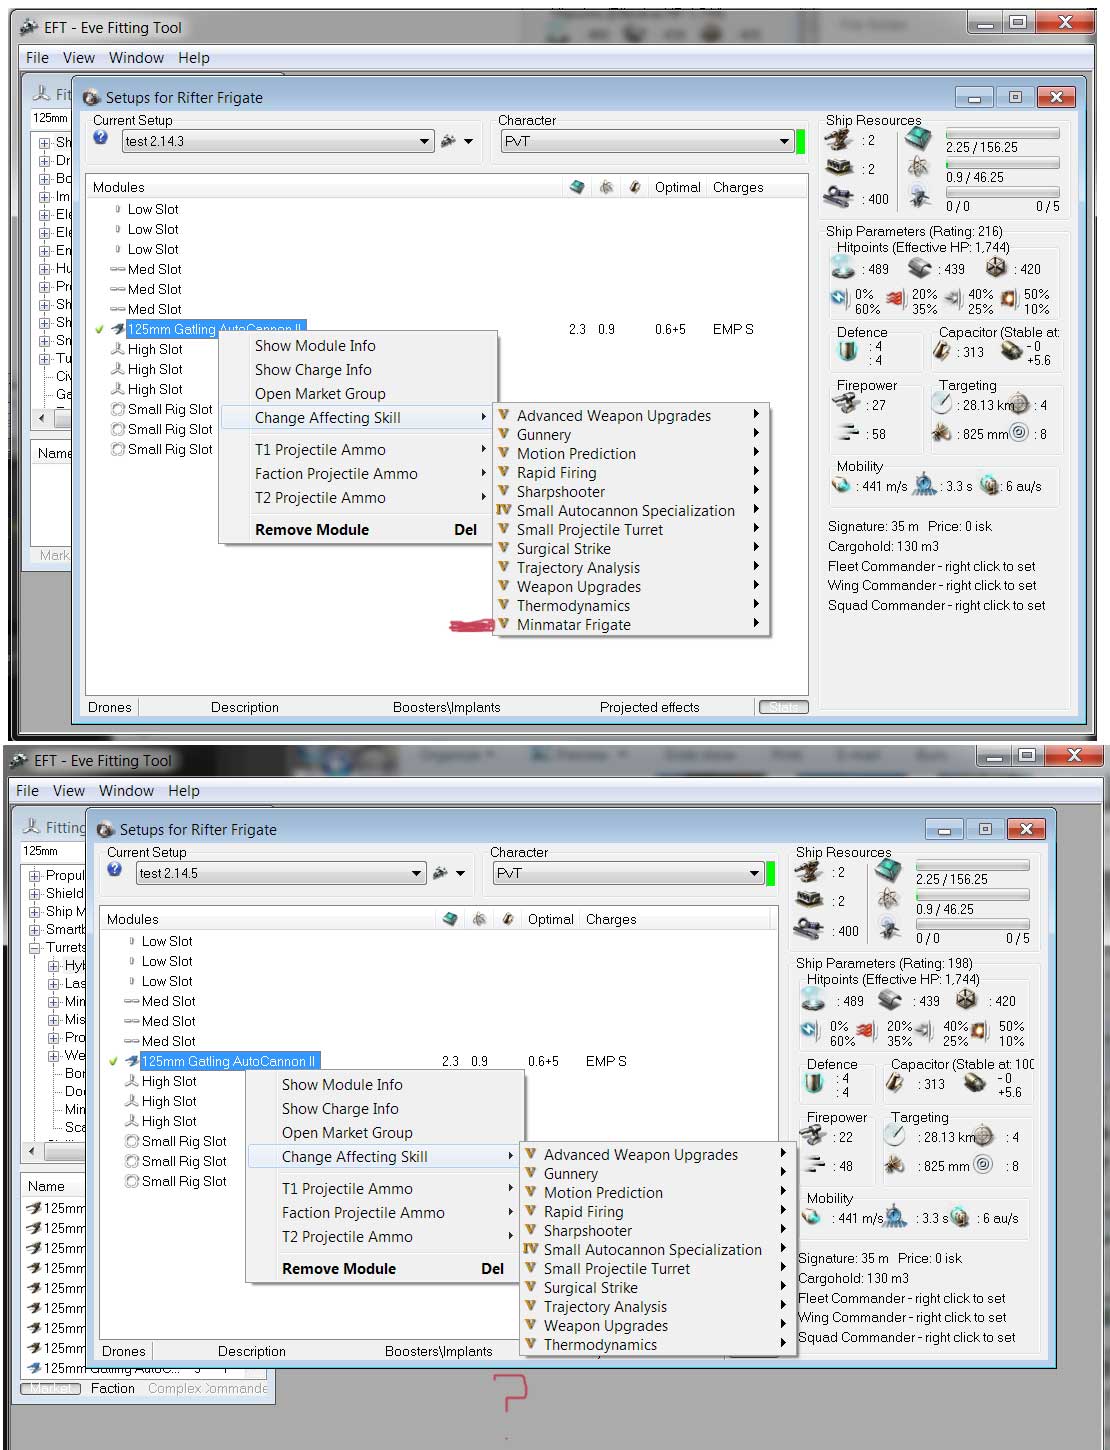This screenshot has height=1450, width=1110.
Task: Open Boosters\Implants tab in test 2.14.5 window
Action: click(439, 1351)
